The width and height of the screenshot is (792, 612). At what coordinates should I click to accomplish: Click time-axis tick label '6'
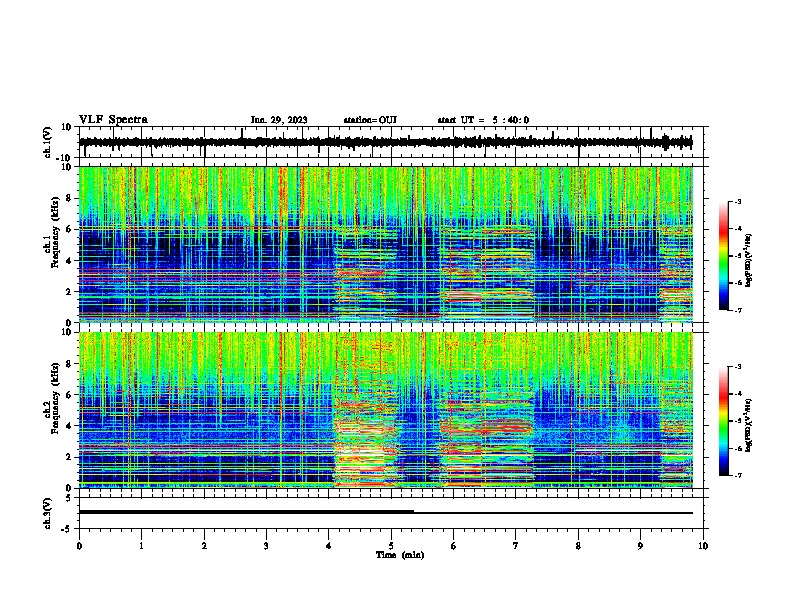[454, 546]
